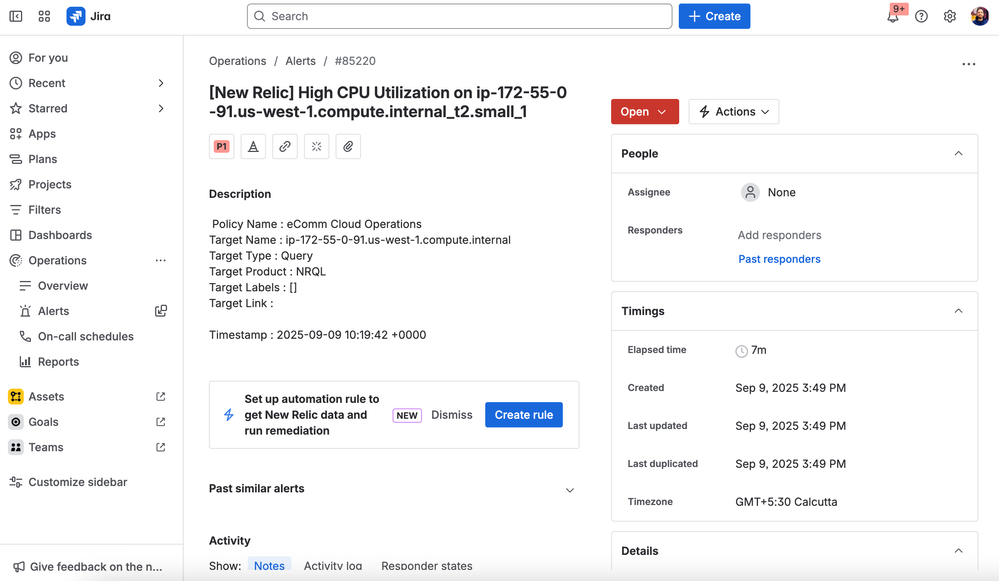Switch to the Notes activity tab
This screenshot has width=999, height=581.
click(269, 566)
